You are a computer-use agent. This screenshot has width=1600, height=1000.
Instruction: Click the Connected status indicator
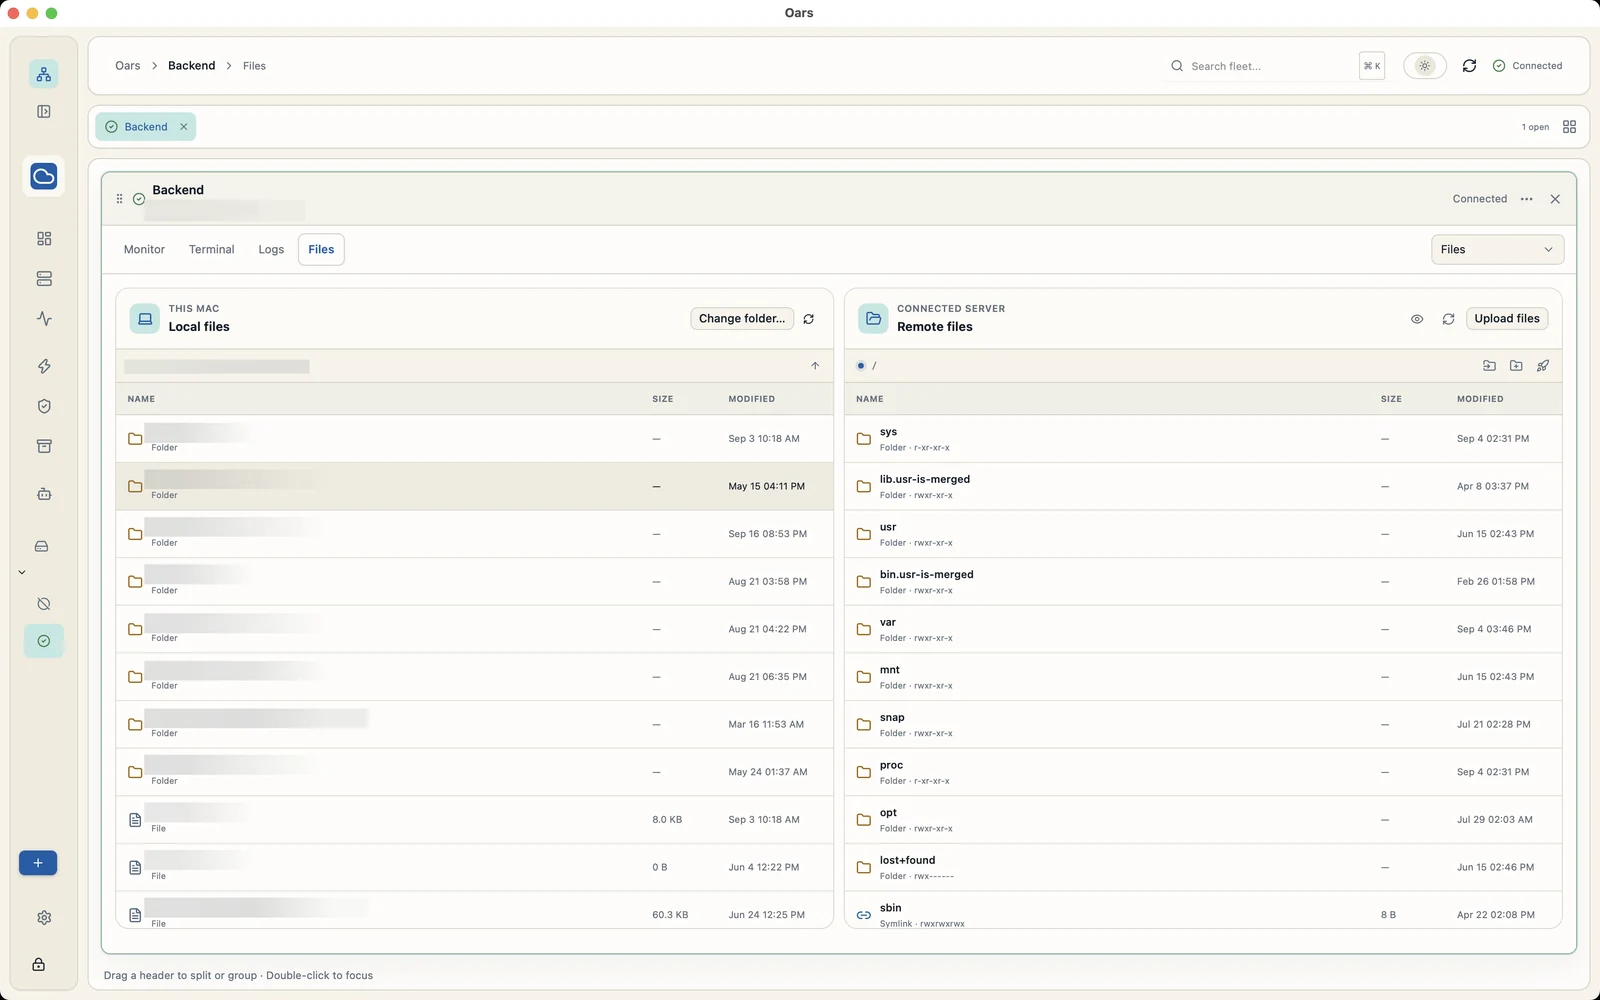[x=1527, y=66]
